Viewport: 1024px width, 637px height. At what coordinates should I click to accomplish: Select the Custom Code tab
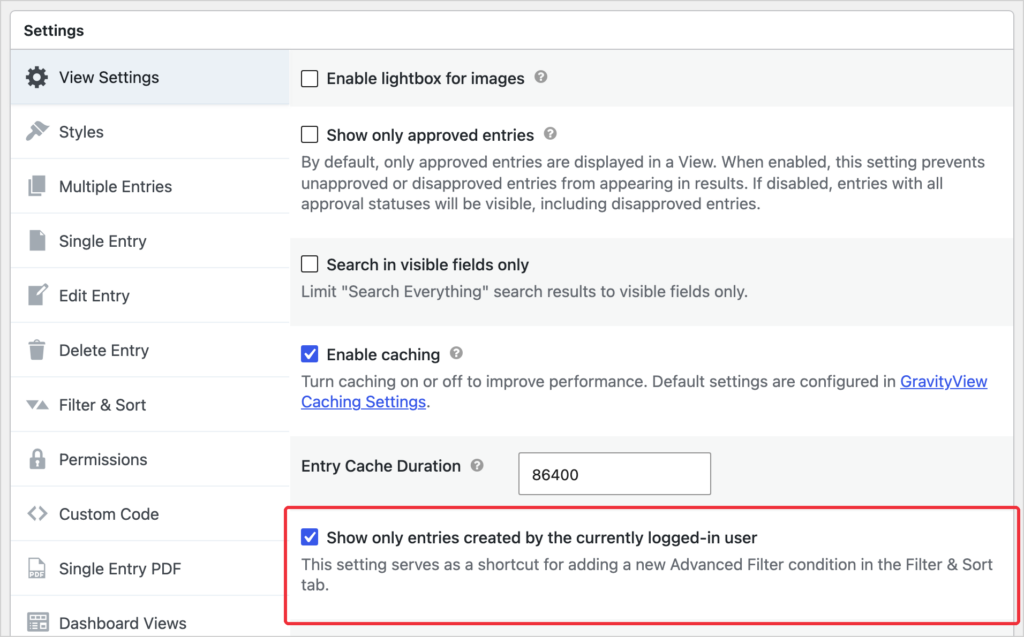[150, 514]
